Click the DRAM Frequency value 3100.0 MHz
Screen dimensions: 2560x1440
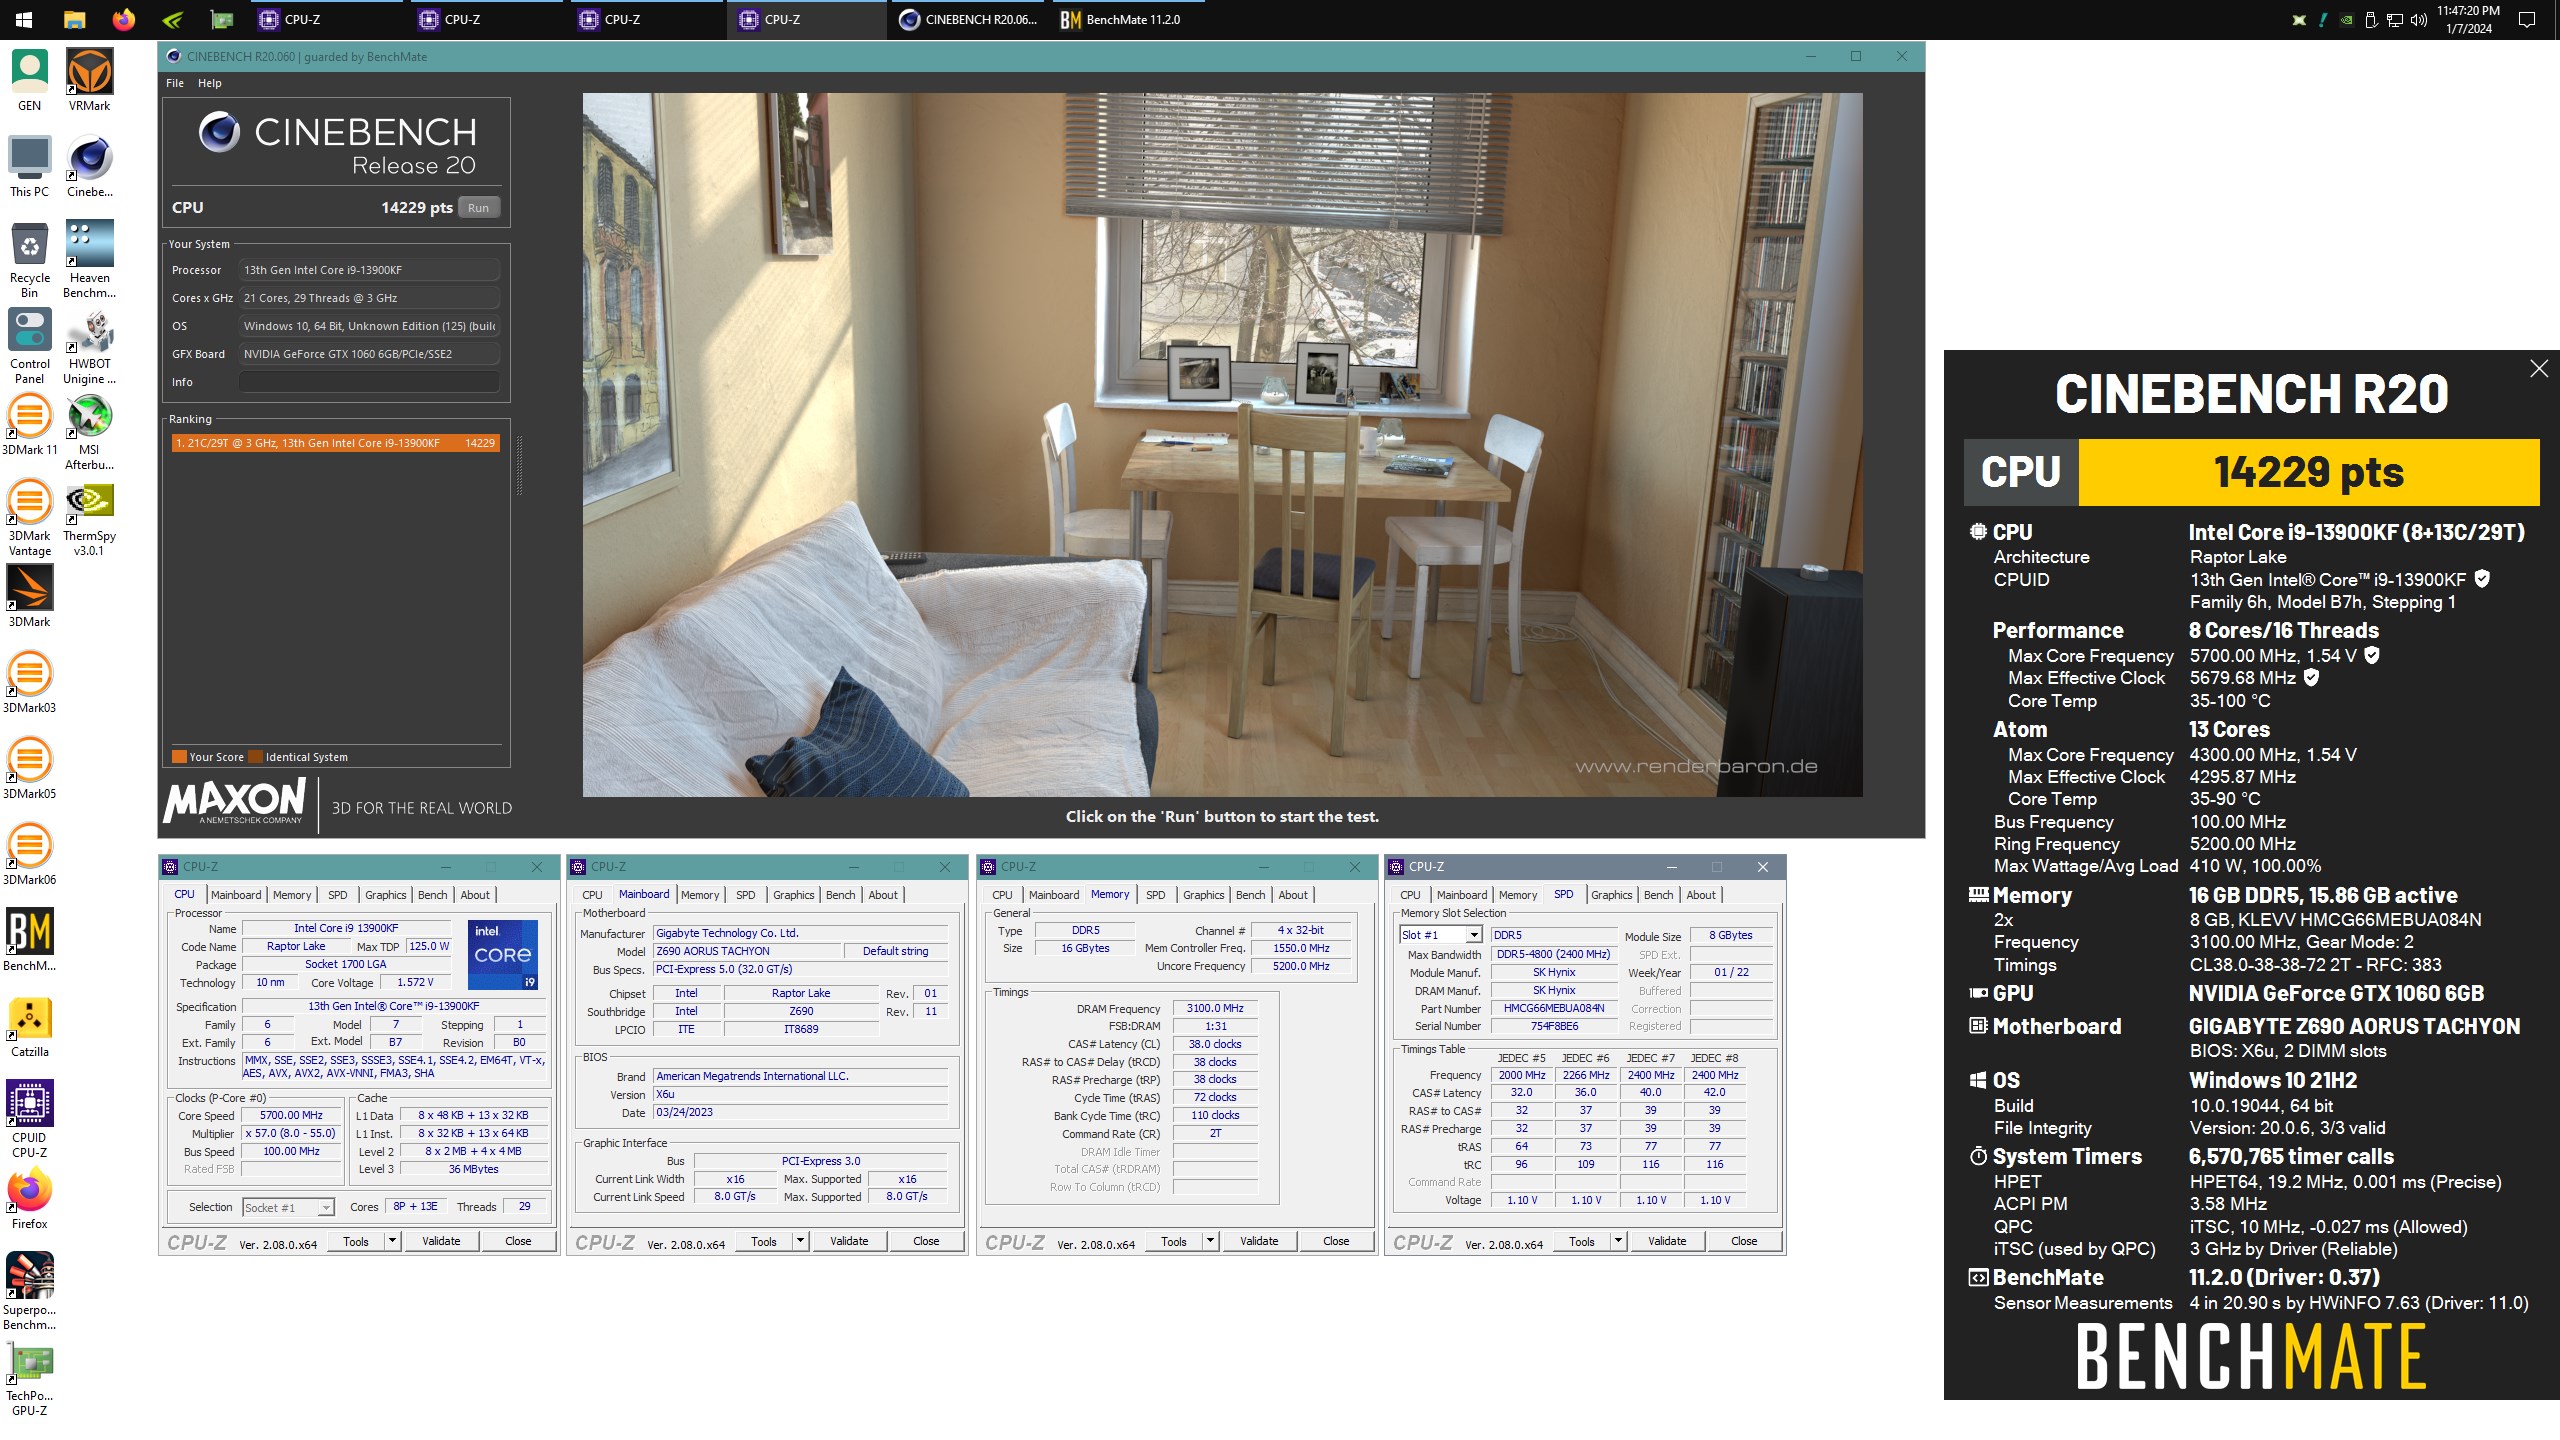click(x=1215, y=1008)
